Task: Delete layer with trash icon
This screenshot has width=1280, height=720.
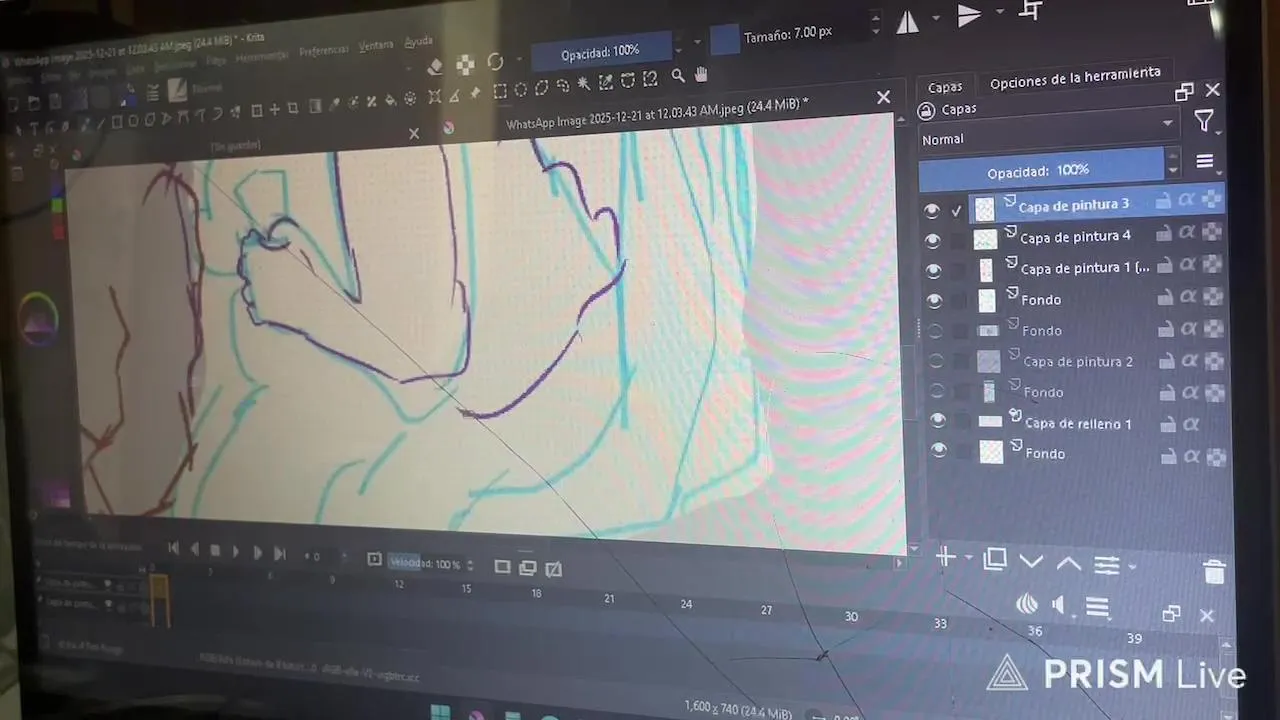Action: click(1214, 571)
